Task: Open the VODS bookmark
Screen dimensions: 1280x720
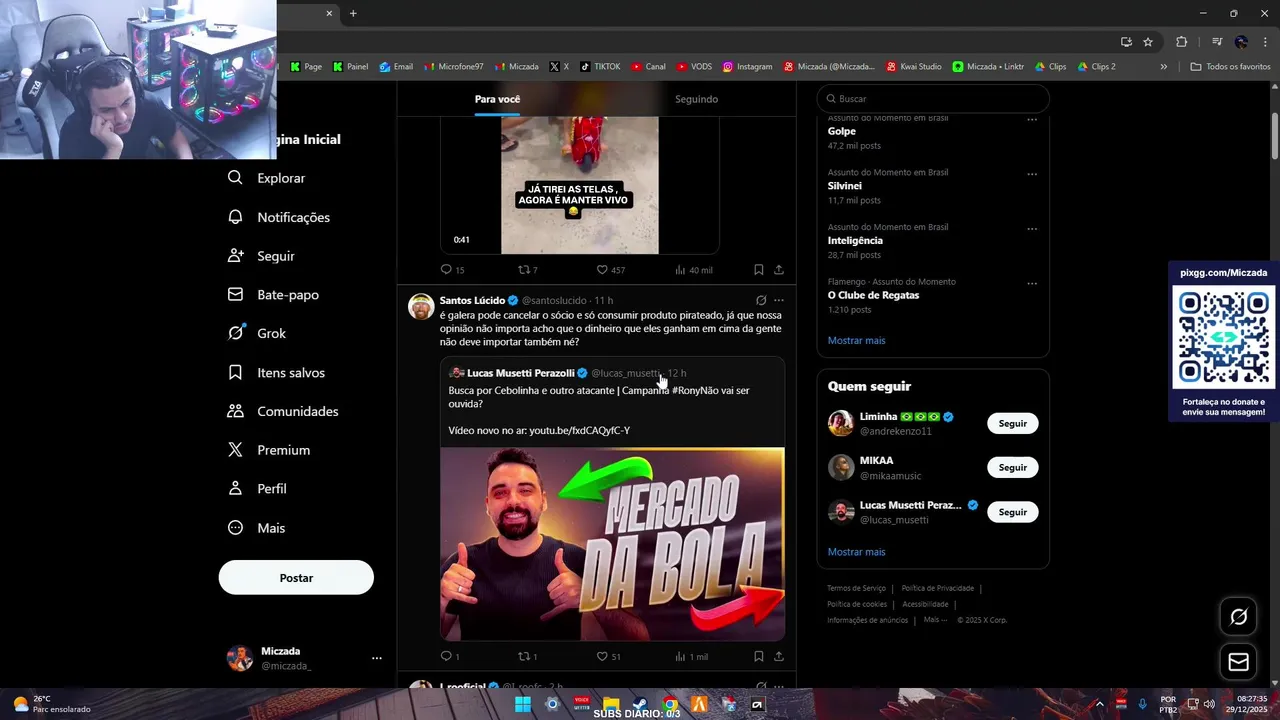Action: [x=694, y=67]
